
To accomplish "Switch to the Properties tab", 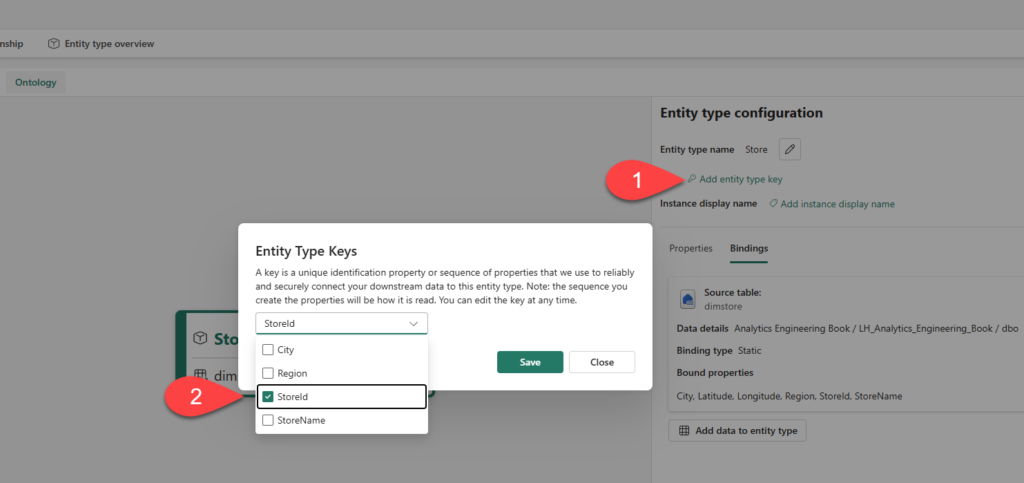I will point(691,248).
